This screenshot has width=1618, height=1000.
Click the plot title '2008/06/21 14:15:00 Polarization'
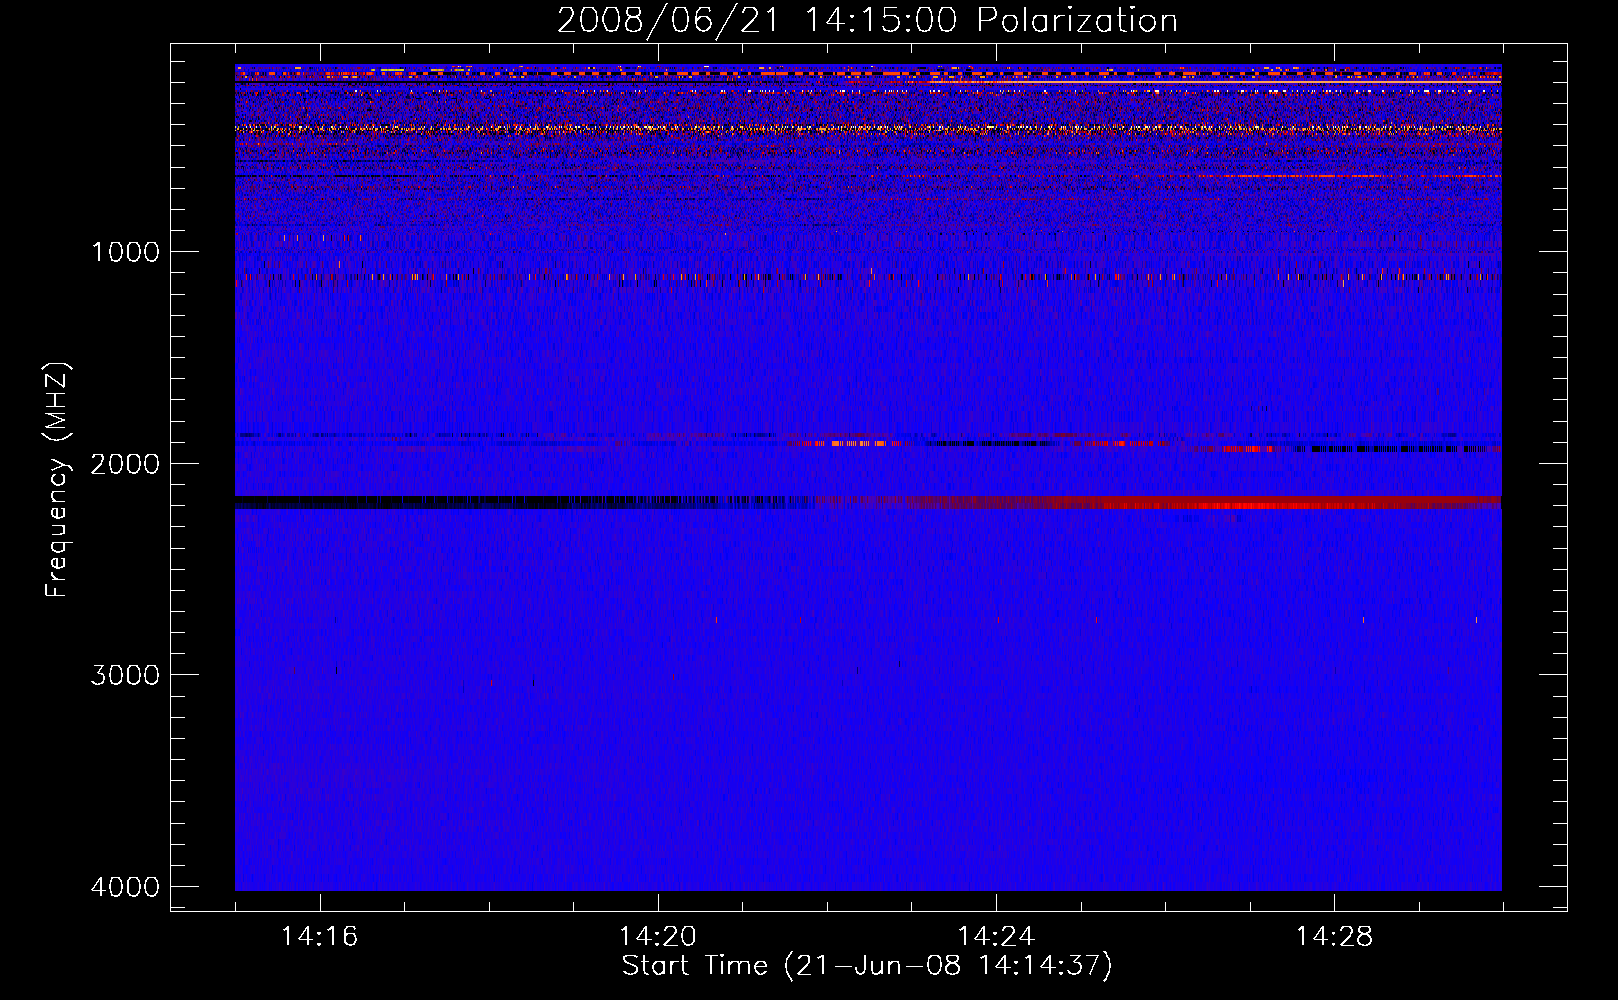tap(867, 21)
